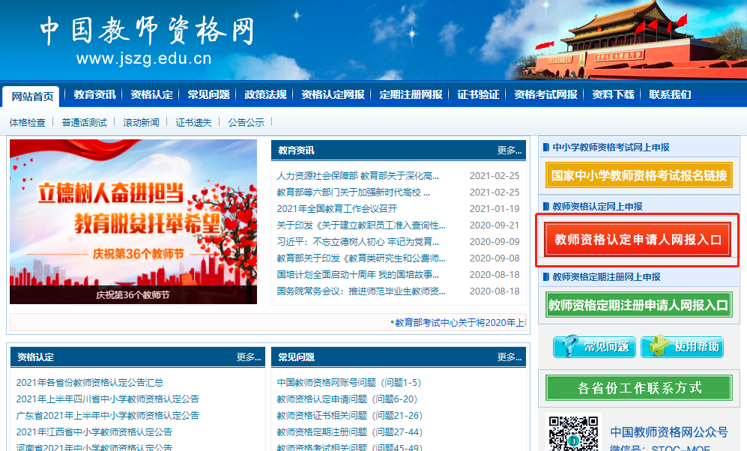Screen dimensions: 747x451
Task: Click red 教师资格认定申请人网报入口 button
Action: (x=639, y=240)
